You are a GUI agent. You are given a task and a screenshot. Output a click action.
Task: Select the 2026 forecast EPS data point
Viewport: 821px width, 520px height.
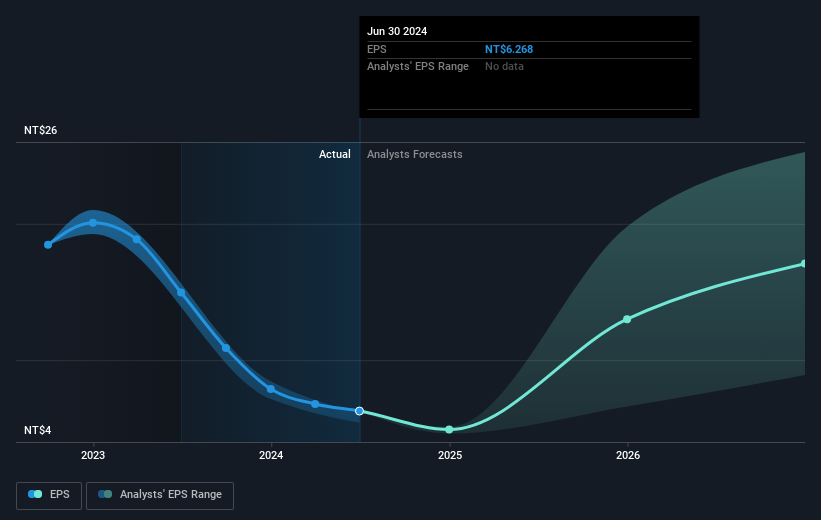pos(627,319)
